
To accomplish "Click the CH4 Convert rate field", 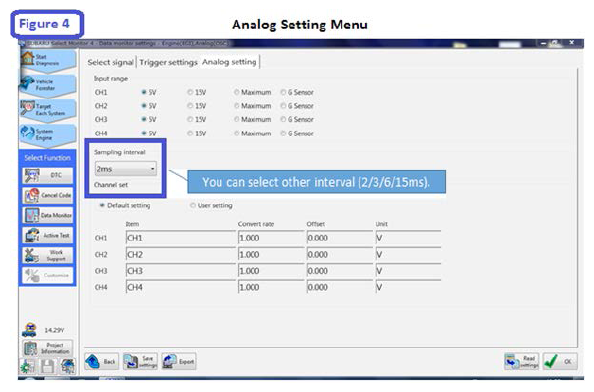I will click(271, 287).
